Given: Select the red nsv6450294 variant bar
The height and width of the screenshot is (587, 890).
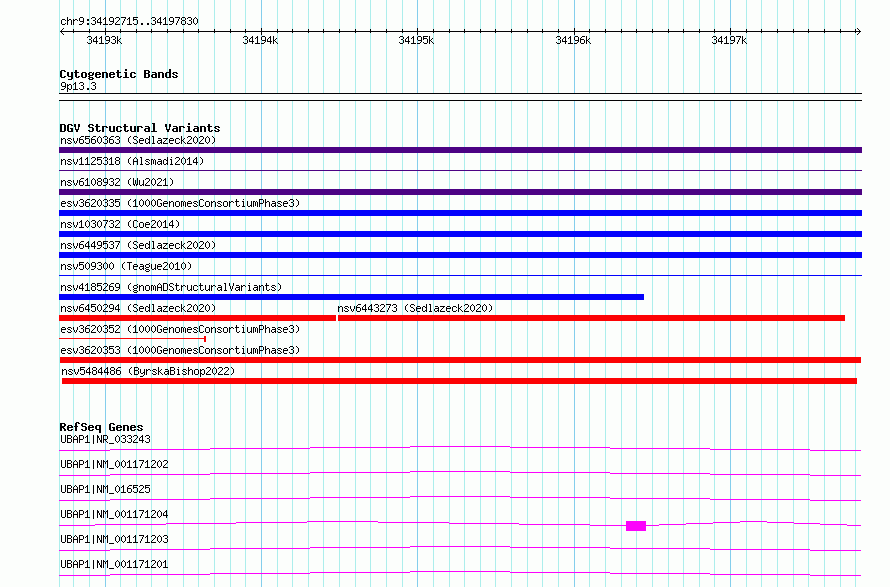Looking at the screenshot, I should [198, 318].
